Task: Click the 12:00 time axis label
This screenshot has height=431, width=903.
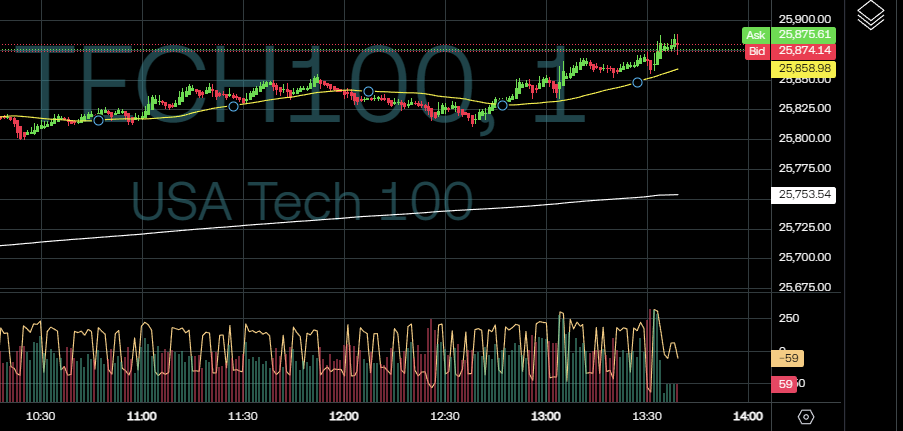Action: pos(344,416)
